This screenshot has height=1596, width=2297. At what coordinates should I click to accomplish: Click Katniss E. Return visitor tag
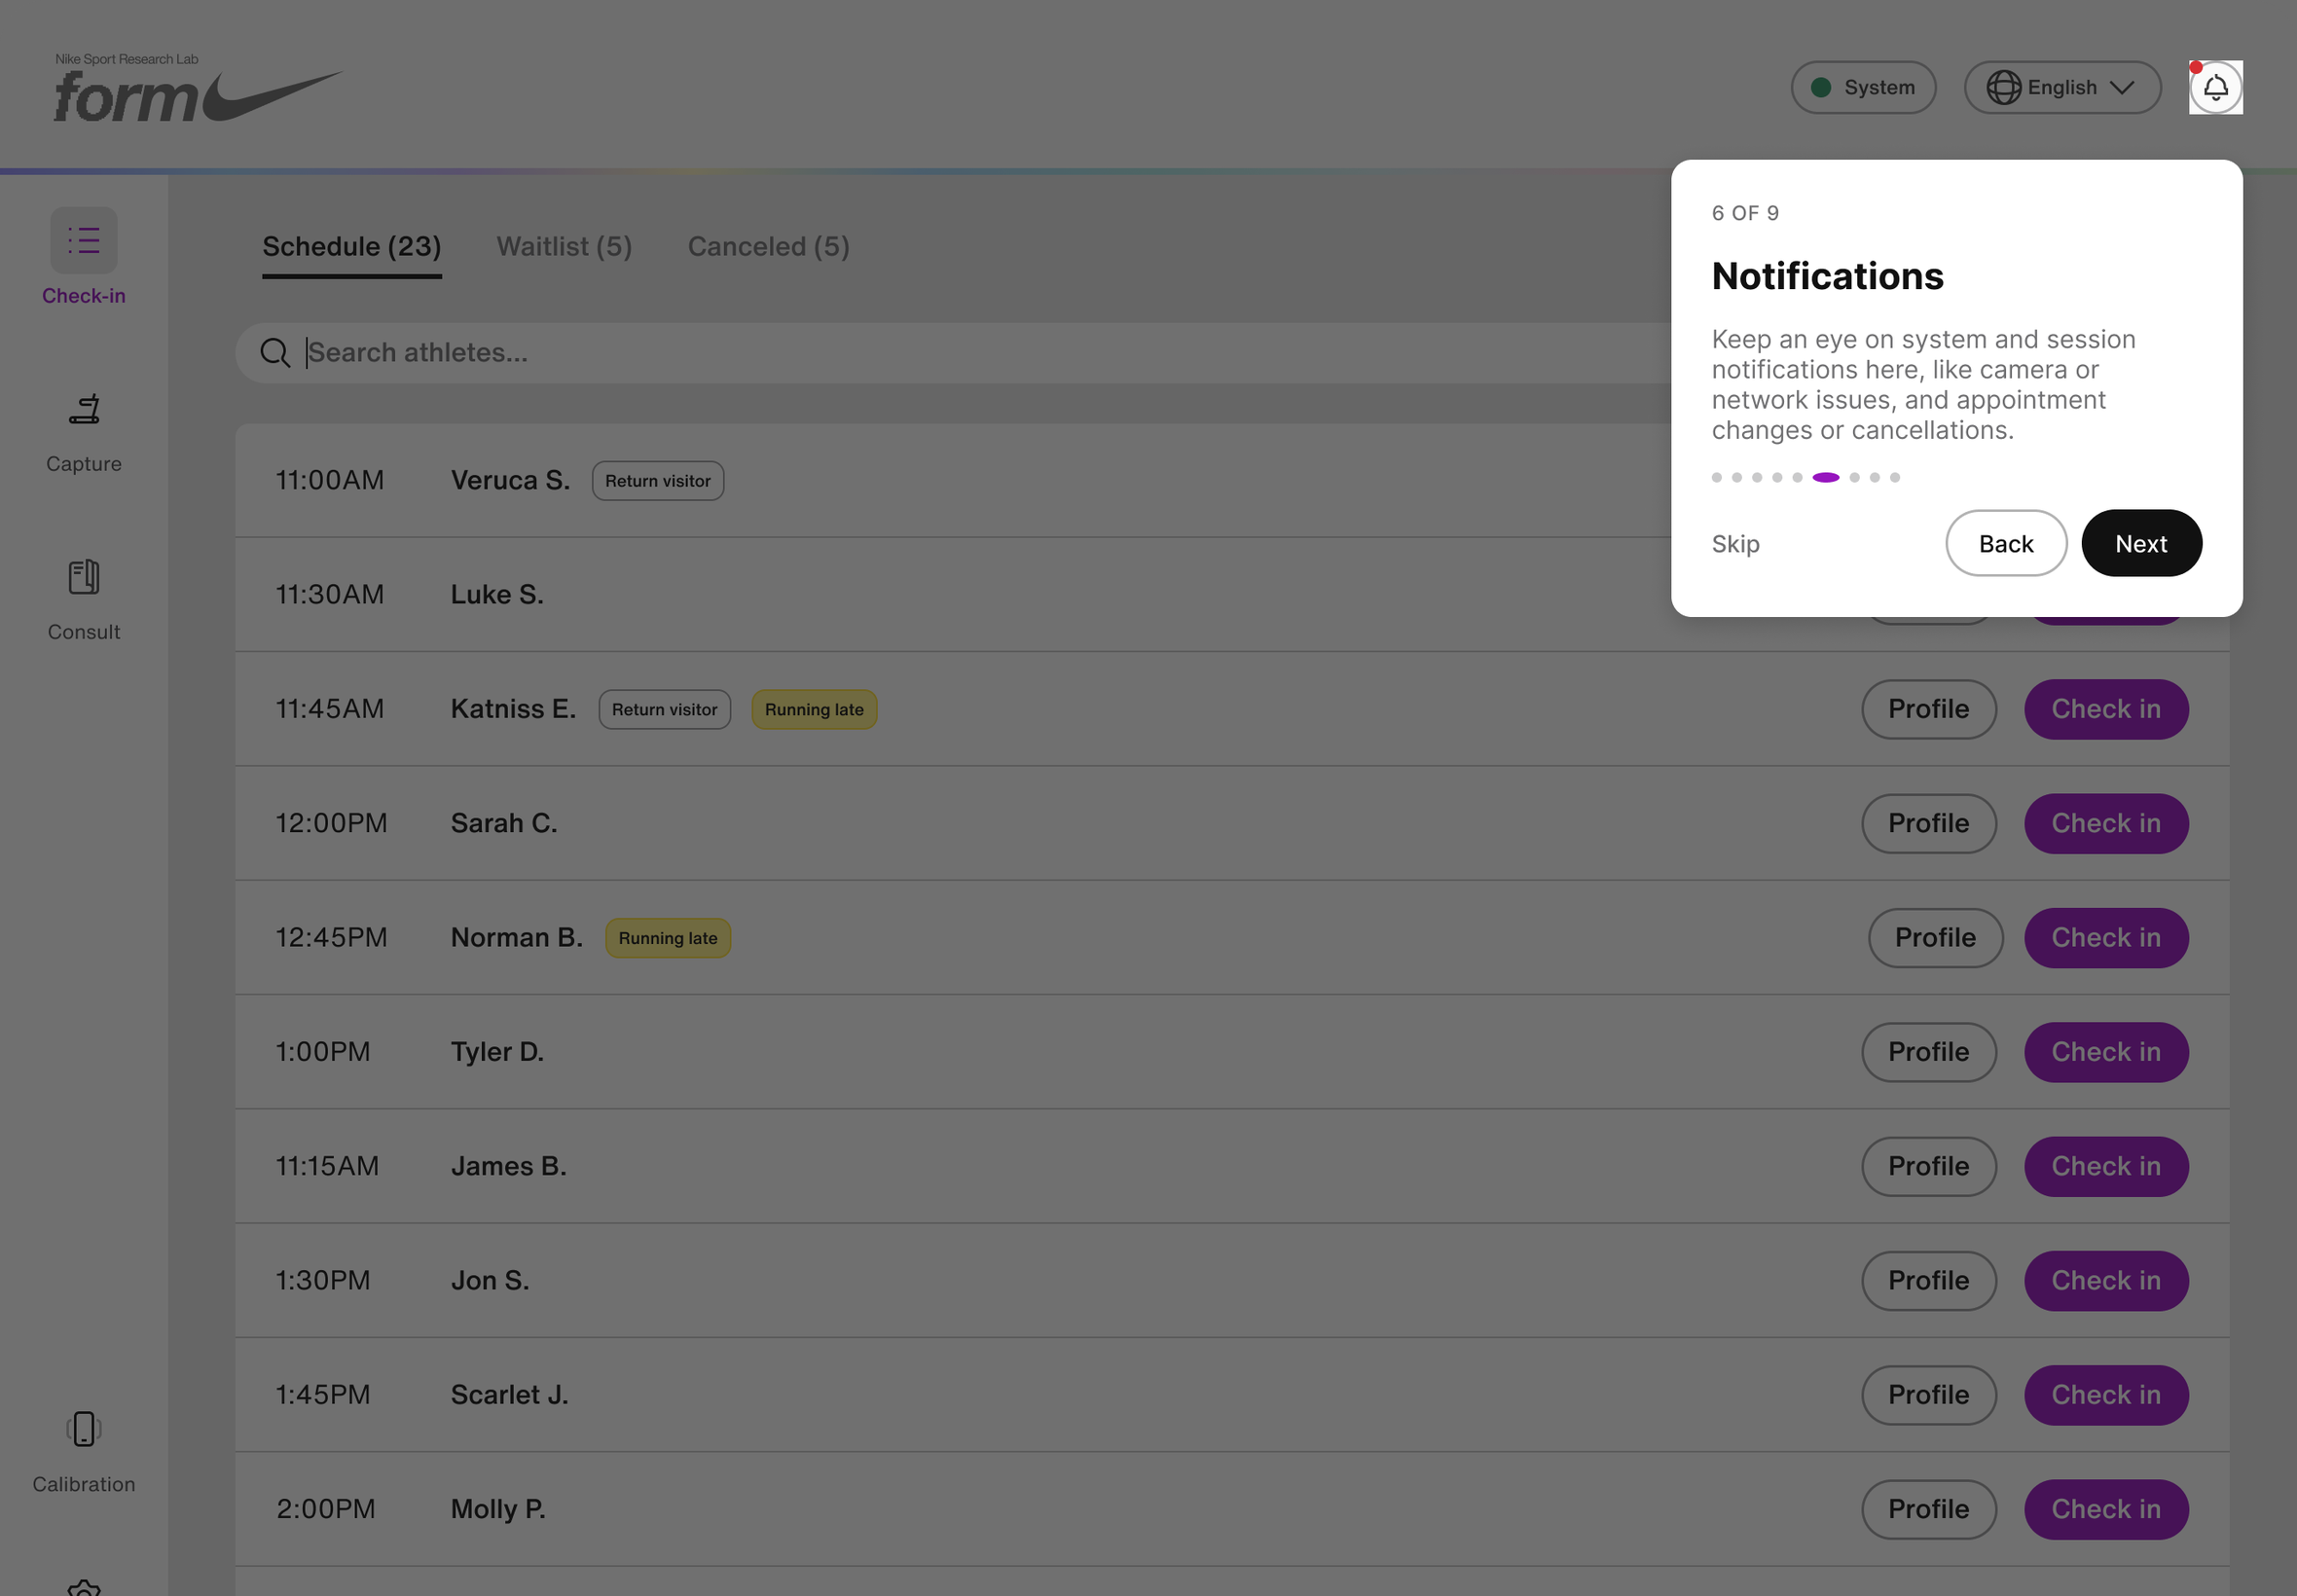665,710
